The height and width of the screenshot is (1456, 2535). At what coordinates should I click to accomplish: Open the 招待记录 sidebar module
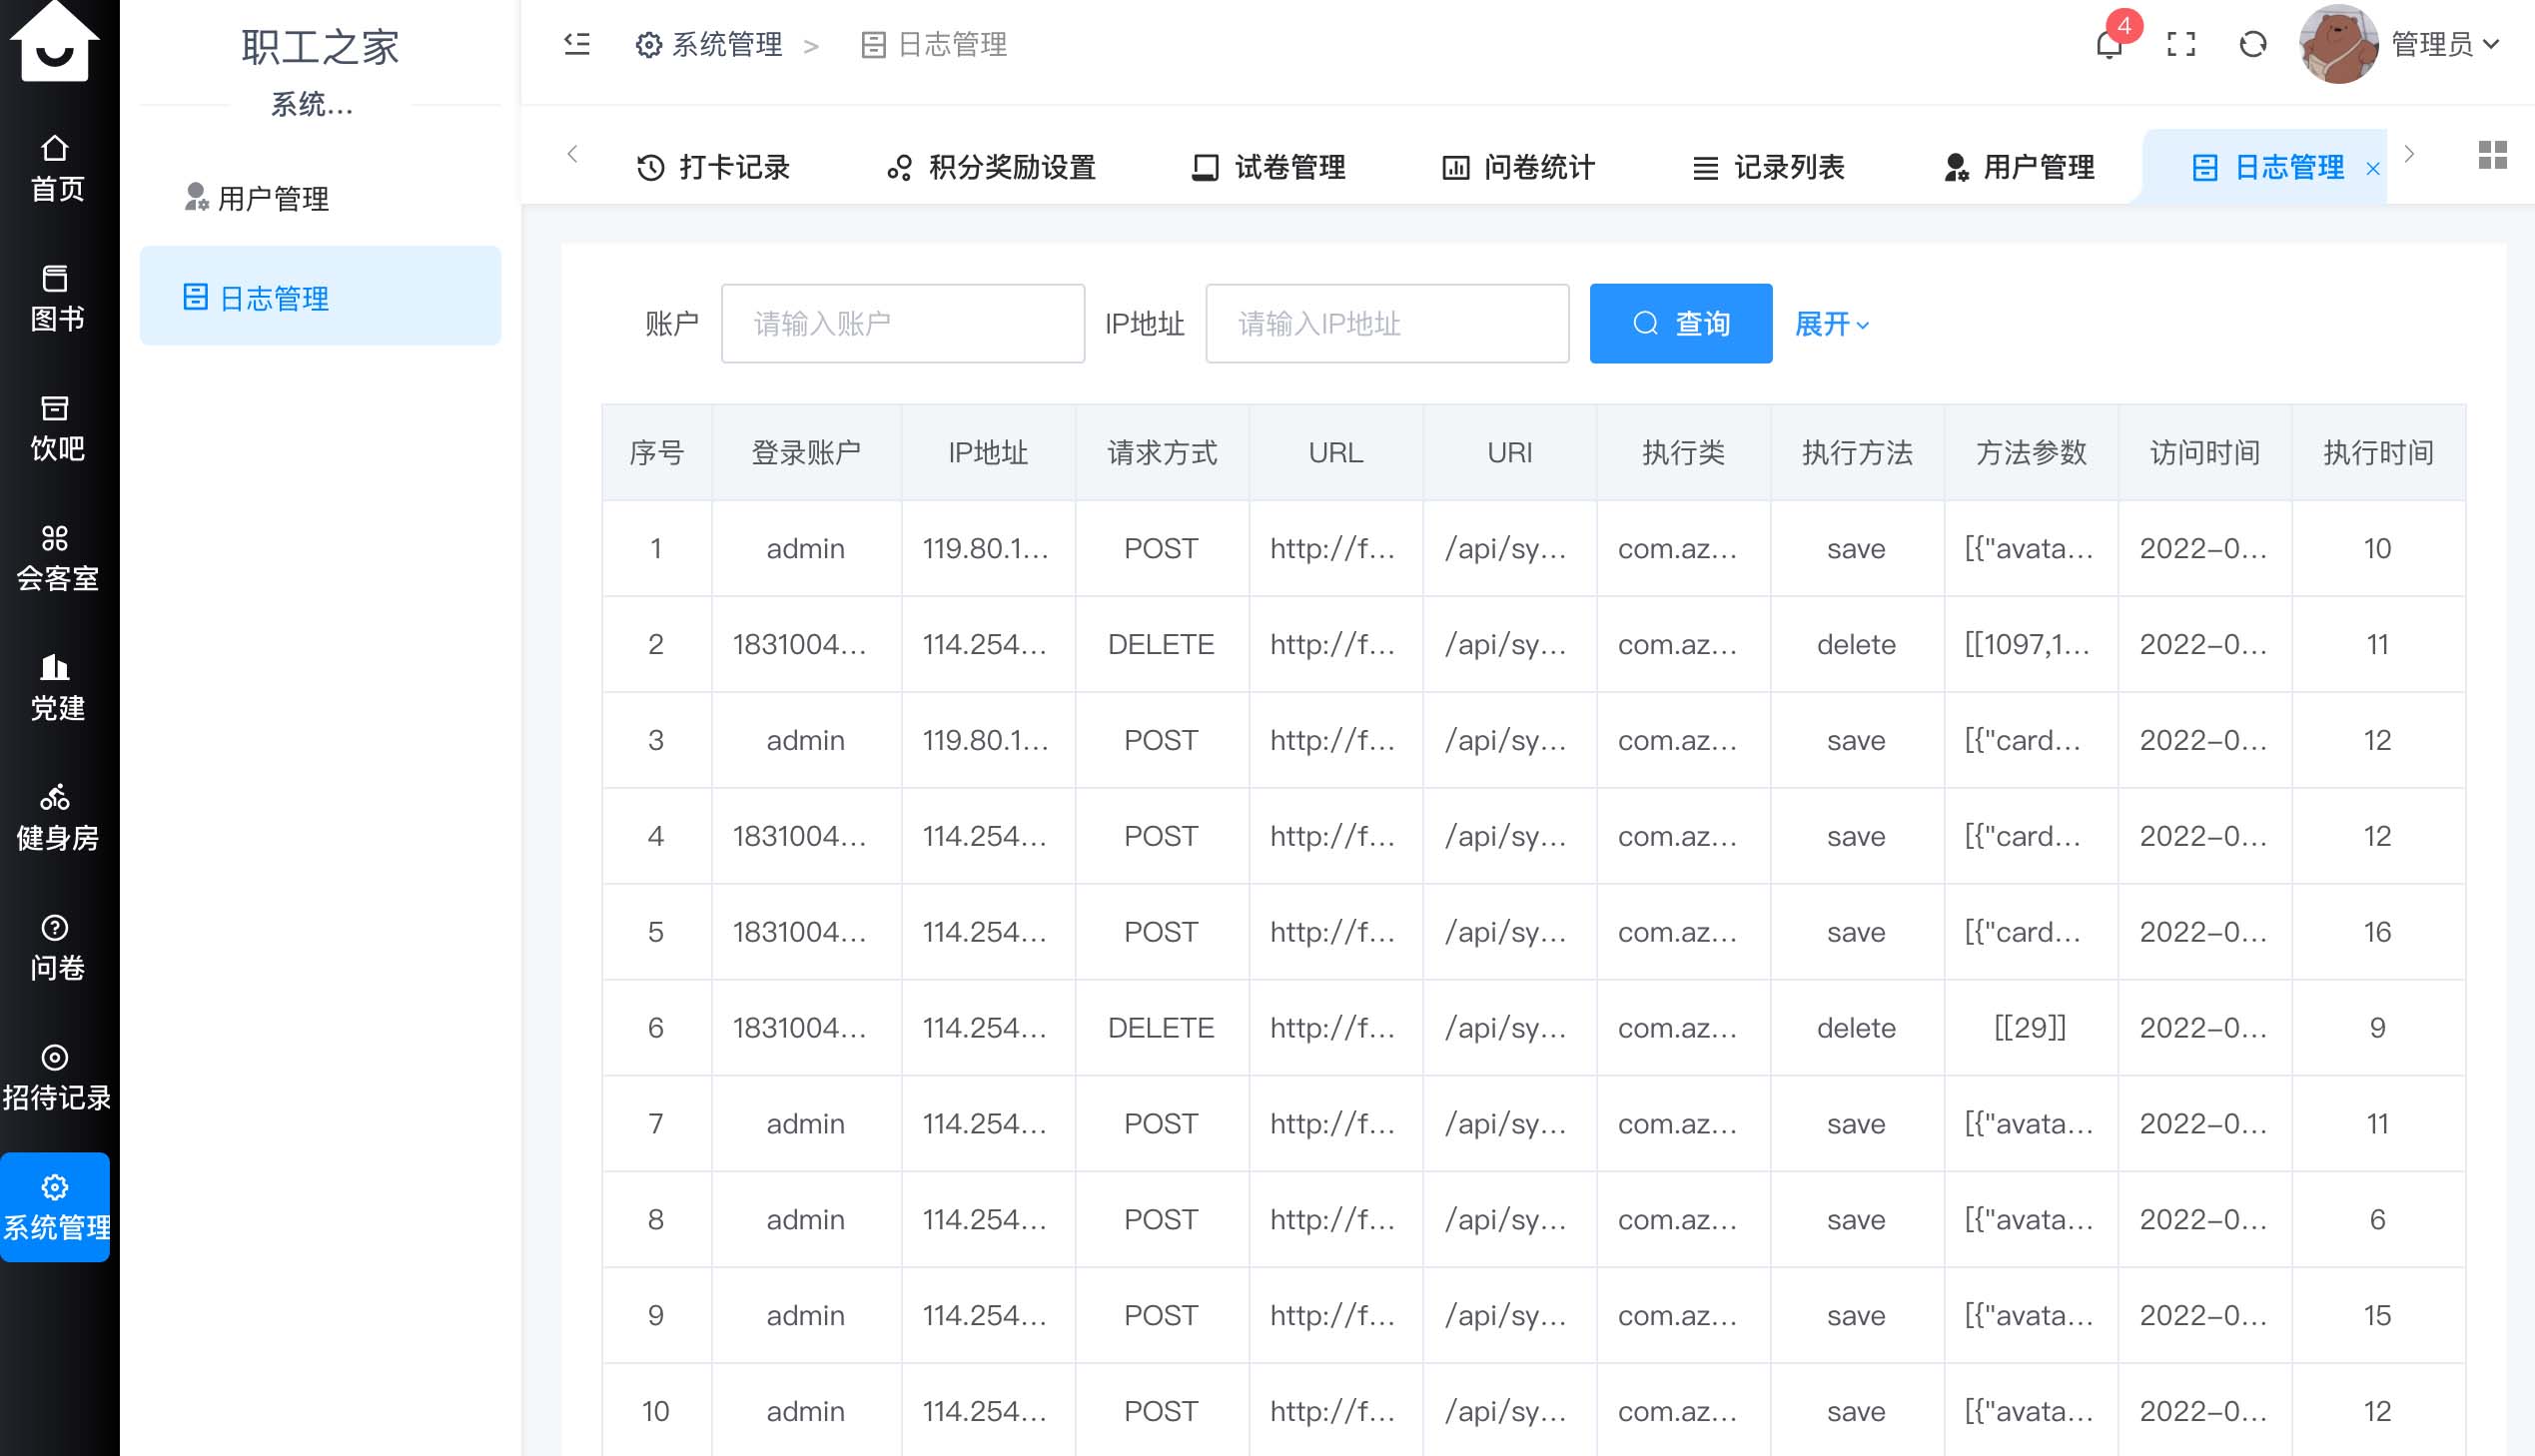pos(56,1079)
